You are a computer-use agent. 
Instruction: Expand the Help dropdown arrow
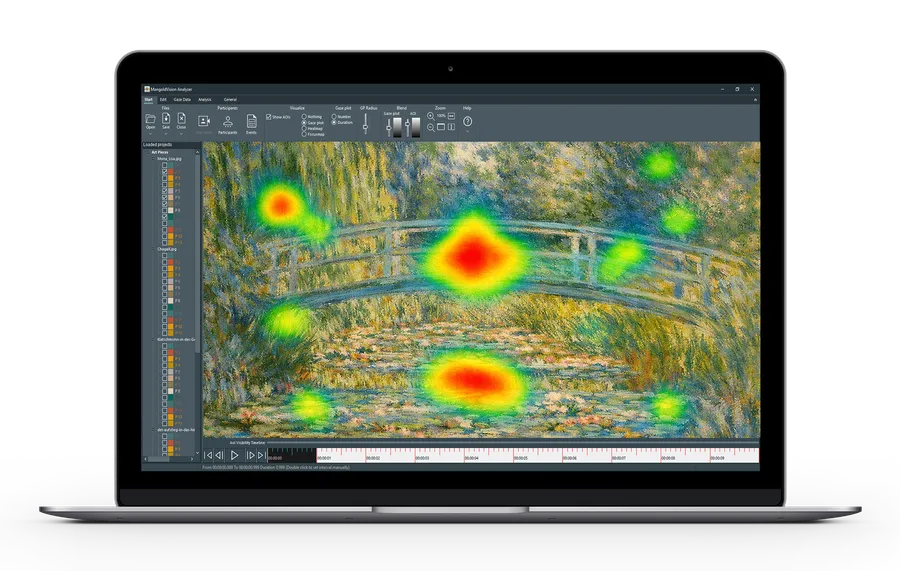point(467,131)
